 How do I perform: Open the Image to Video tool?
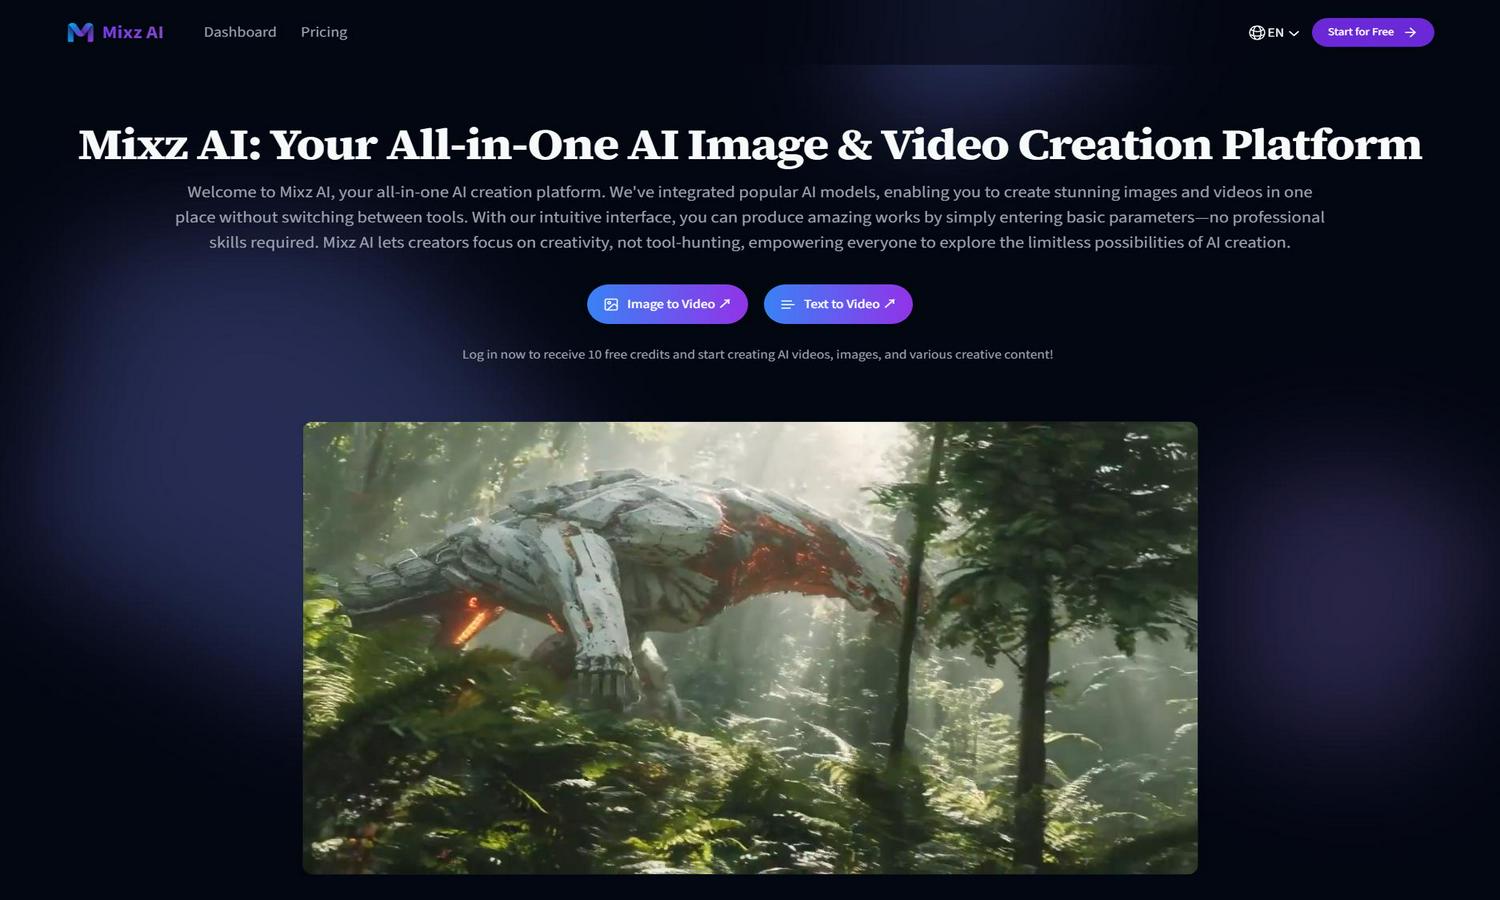[x=667, y=304]
